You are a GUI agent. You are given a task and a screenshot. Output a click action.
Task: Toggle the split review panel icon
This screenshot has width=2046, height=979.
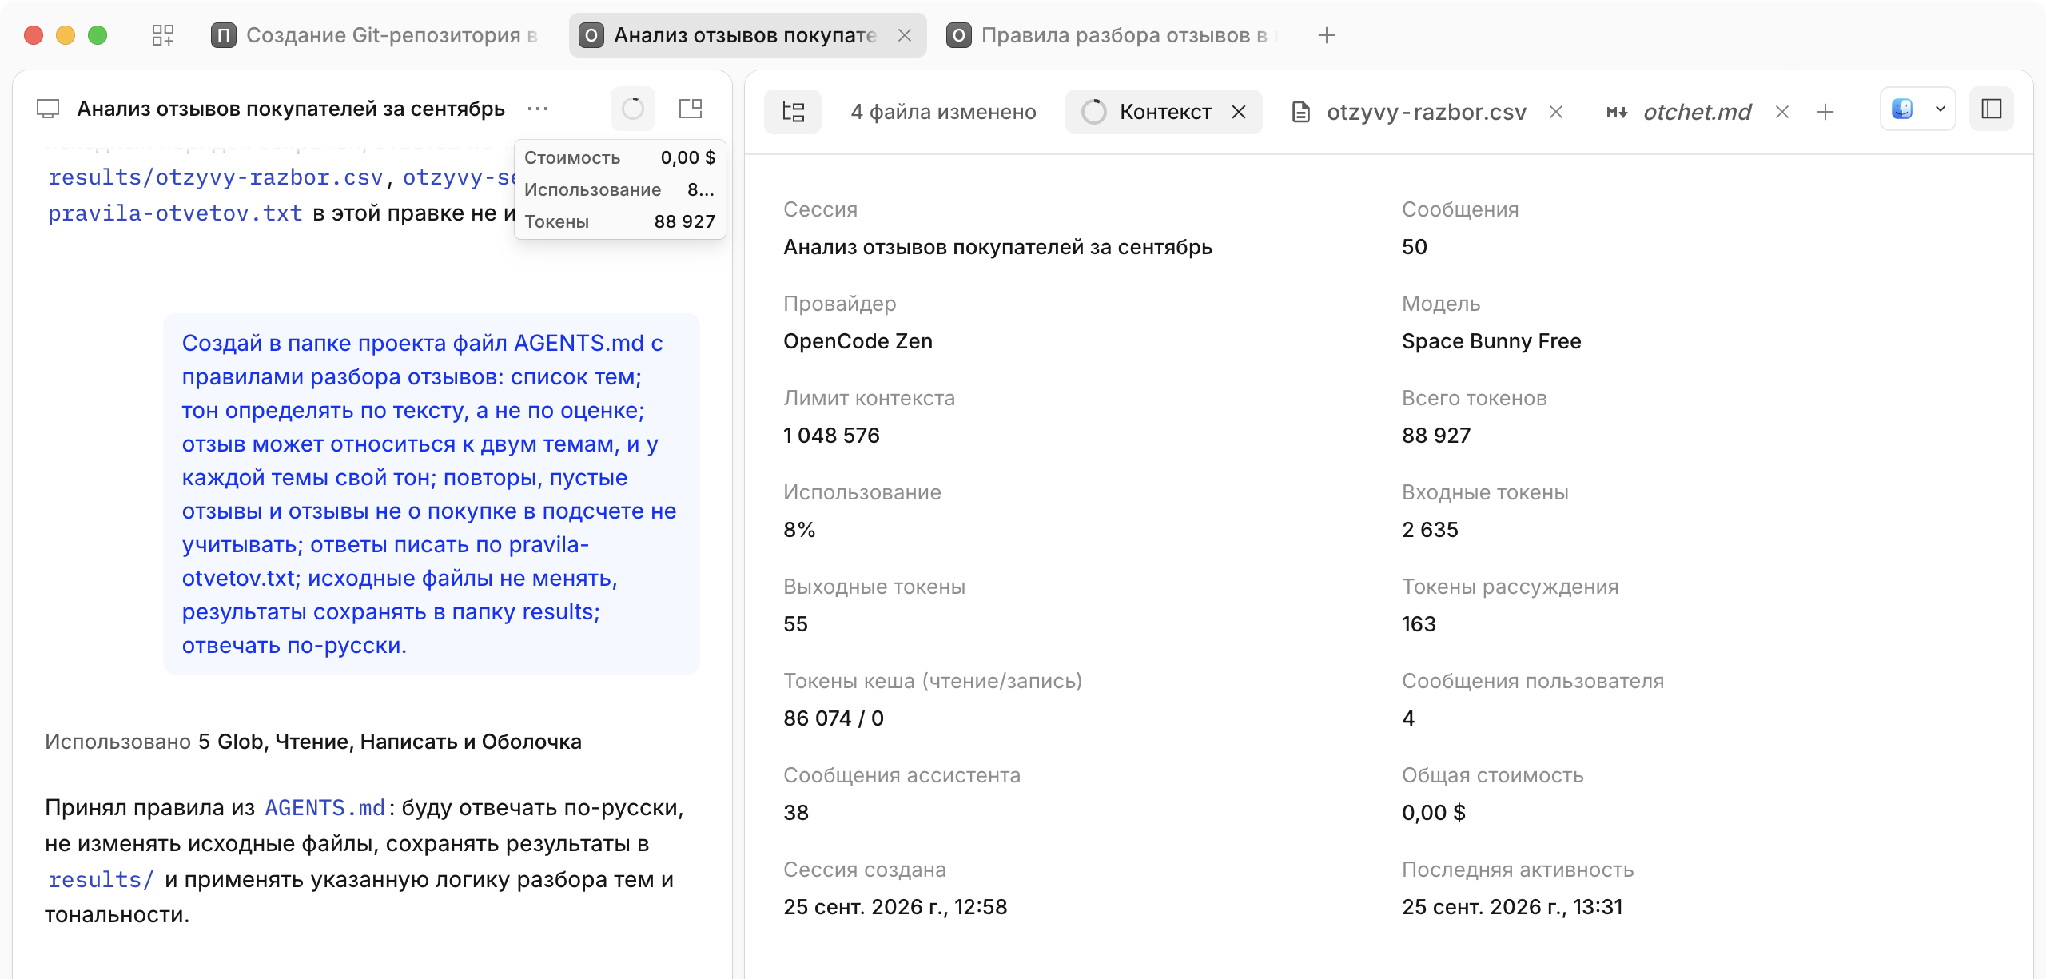[691, 109]
